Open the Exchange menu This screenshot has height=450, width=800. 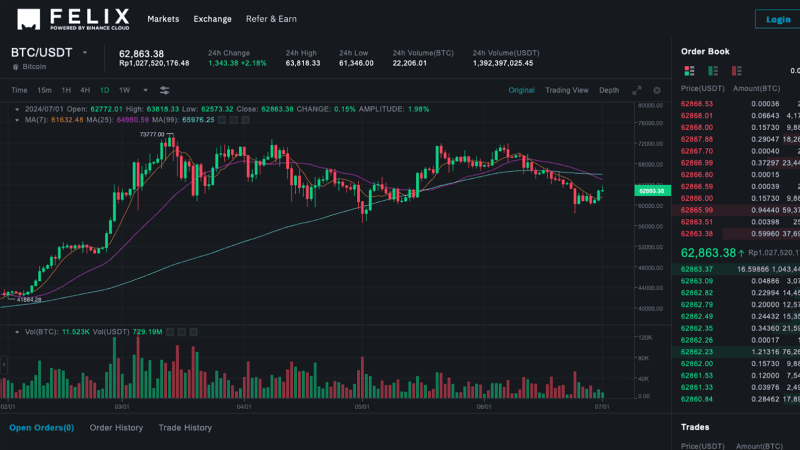[212, 19]
